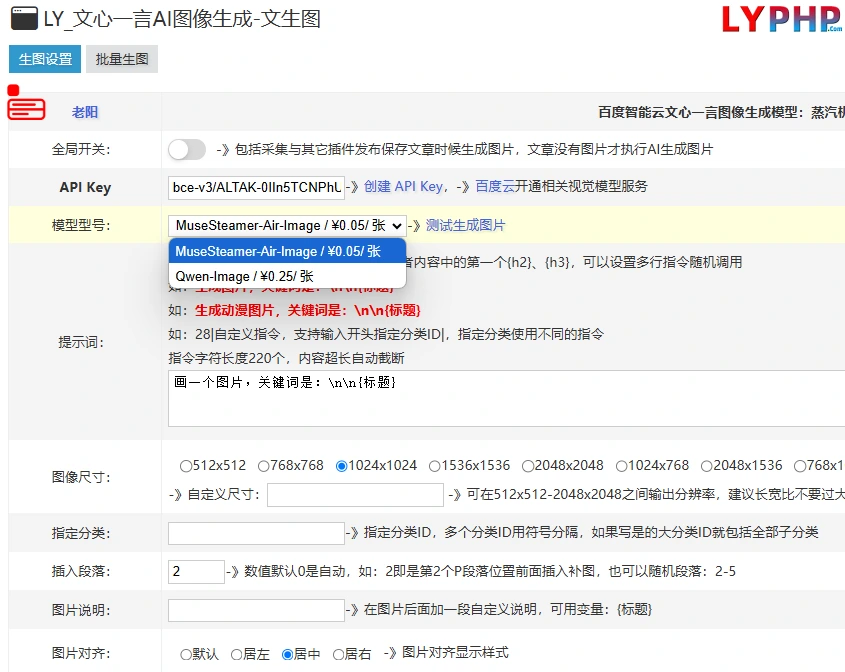Screen dimensions: 845x672
Task: Select the 1024x768 image size
Action: (x=621, y=466)
